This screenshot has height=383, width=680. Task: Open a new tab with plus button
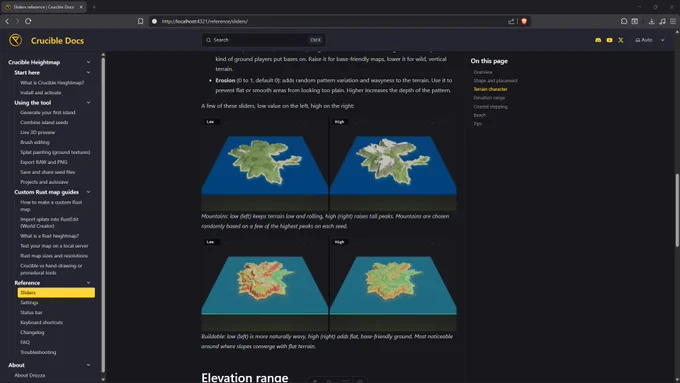pos(94,7)
